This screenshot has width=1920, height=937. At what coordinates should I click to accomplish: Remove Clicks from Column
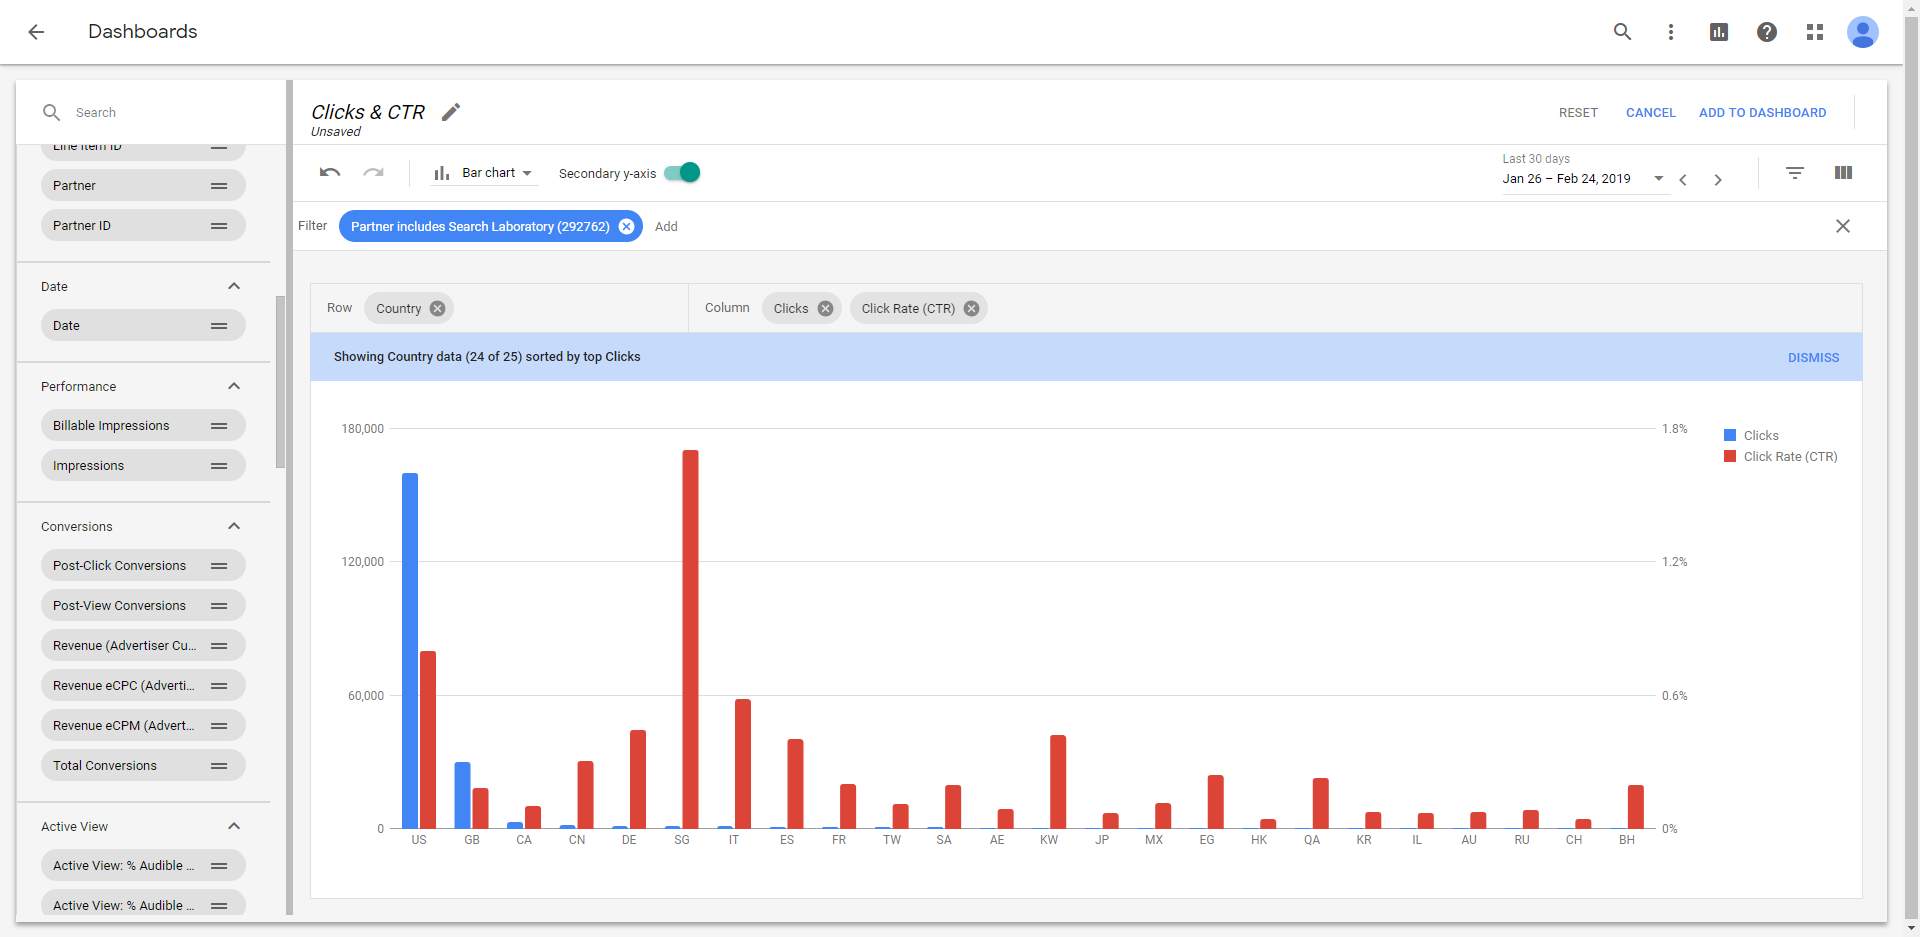coord(825,309)
